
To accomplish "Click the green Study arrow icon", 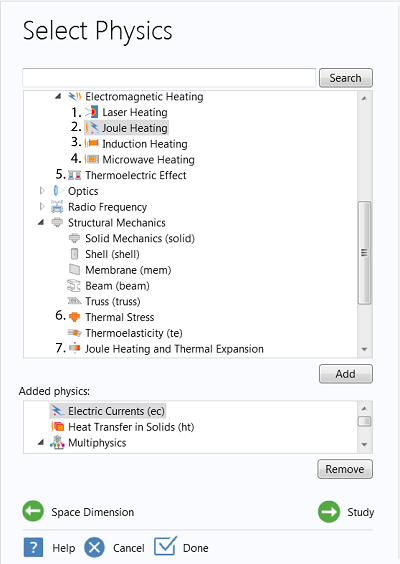I will click(x=329, y=511).
